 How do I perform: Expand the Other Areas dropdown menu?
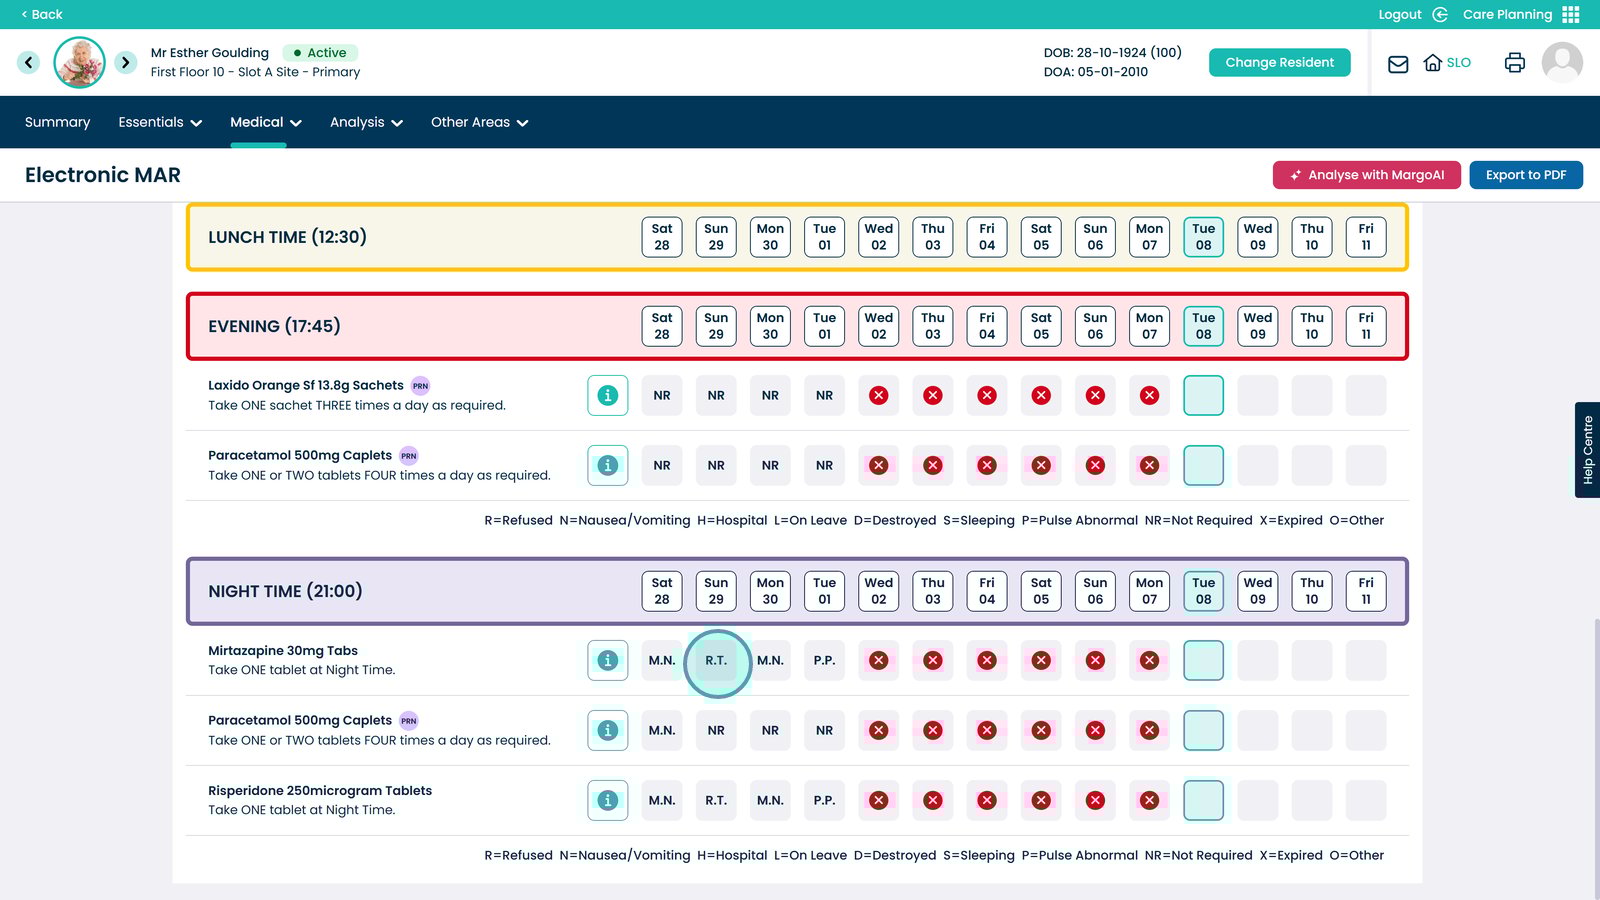point(479,122)
